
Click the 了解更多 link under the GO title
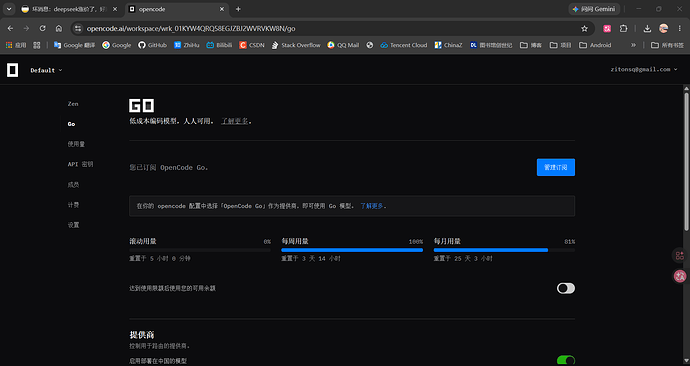235,121
